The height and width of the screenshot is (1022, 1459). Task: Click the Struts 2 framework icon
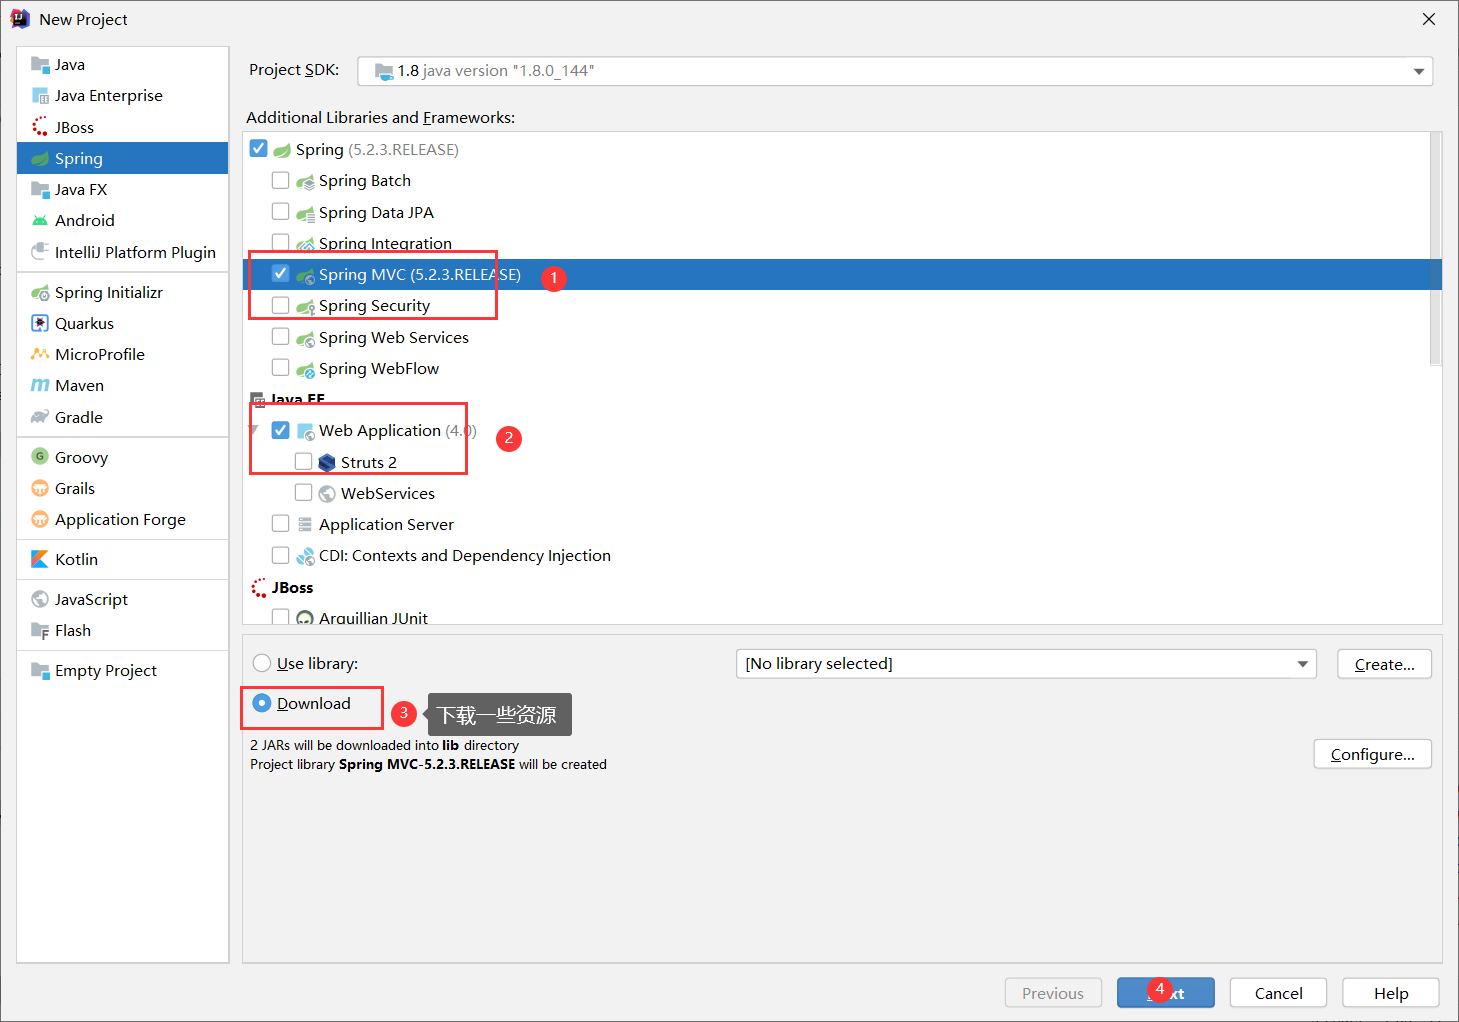(x=327, y=462)
